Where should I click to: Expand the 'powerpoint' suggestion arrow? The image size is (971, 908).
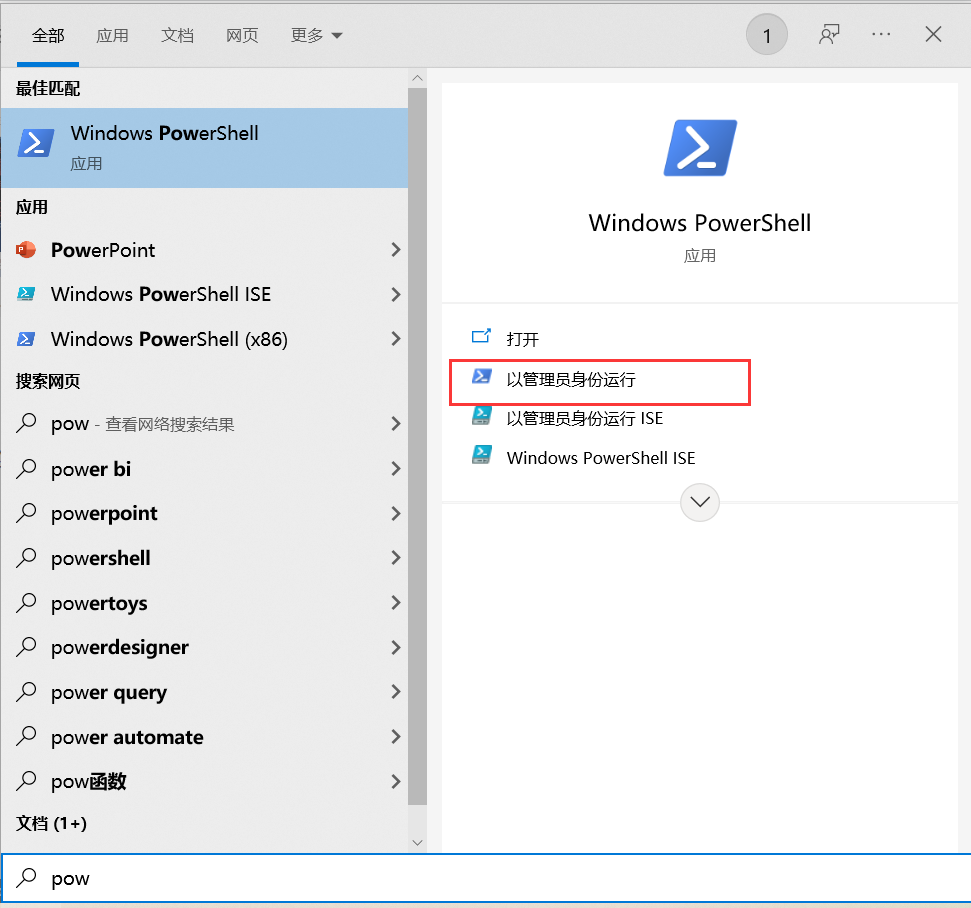(396, 513)
